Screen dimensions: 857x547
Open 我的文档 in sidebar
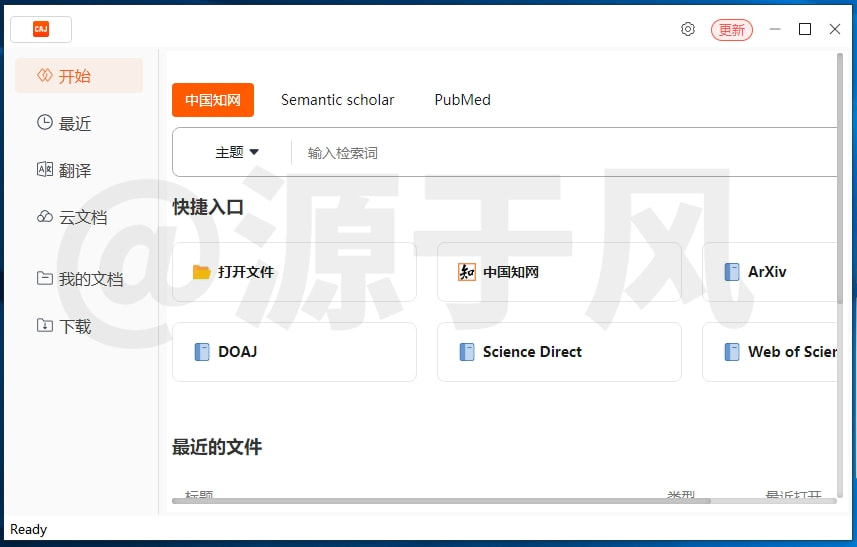pos(79,279)
